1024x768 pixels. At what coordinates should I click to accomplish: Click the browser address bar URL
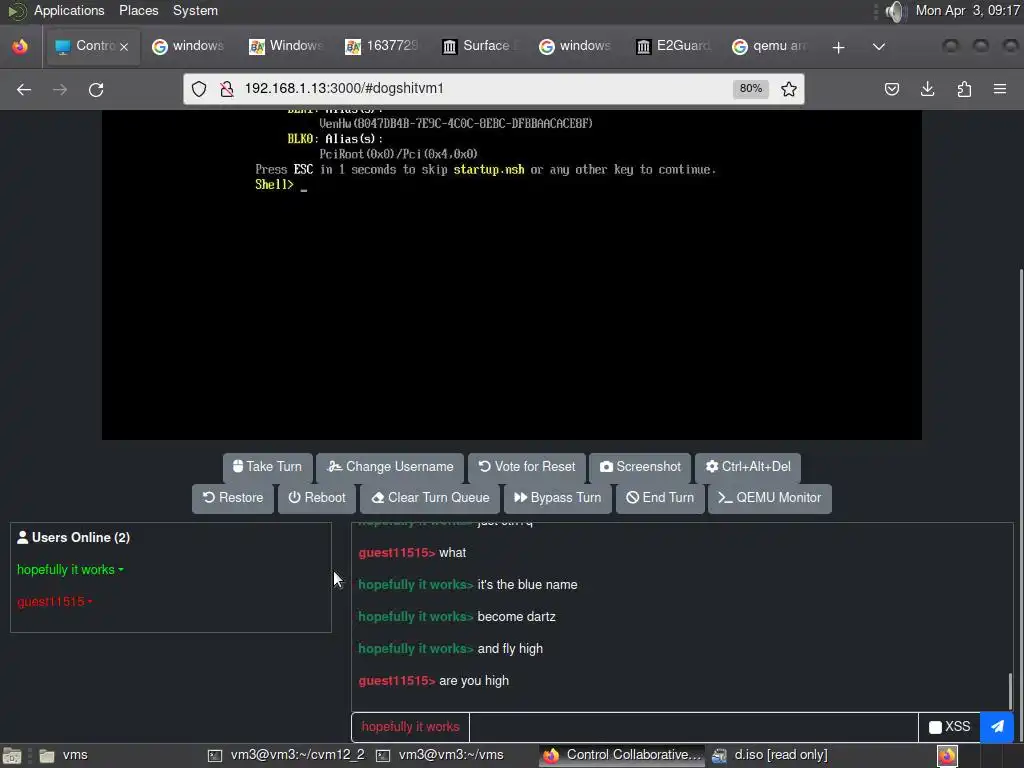pos(344,89)
